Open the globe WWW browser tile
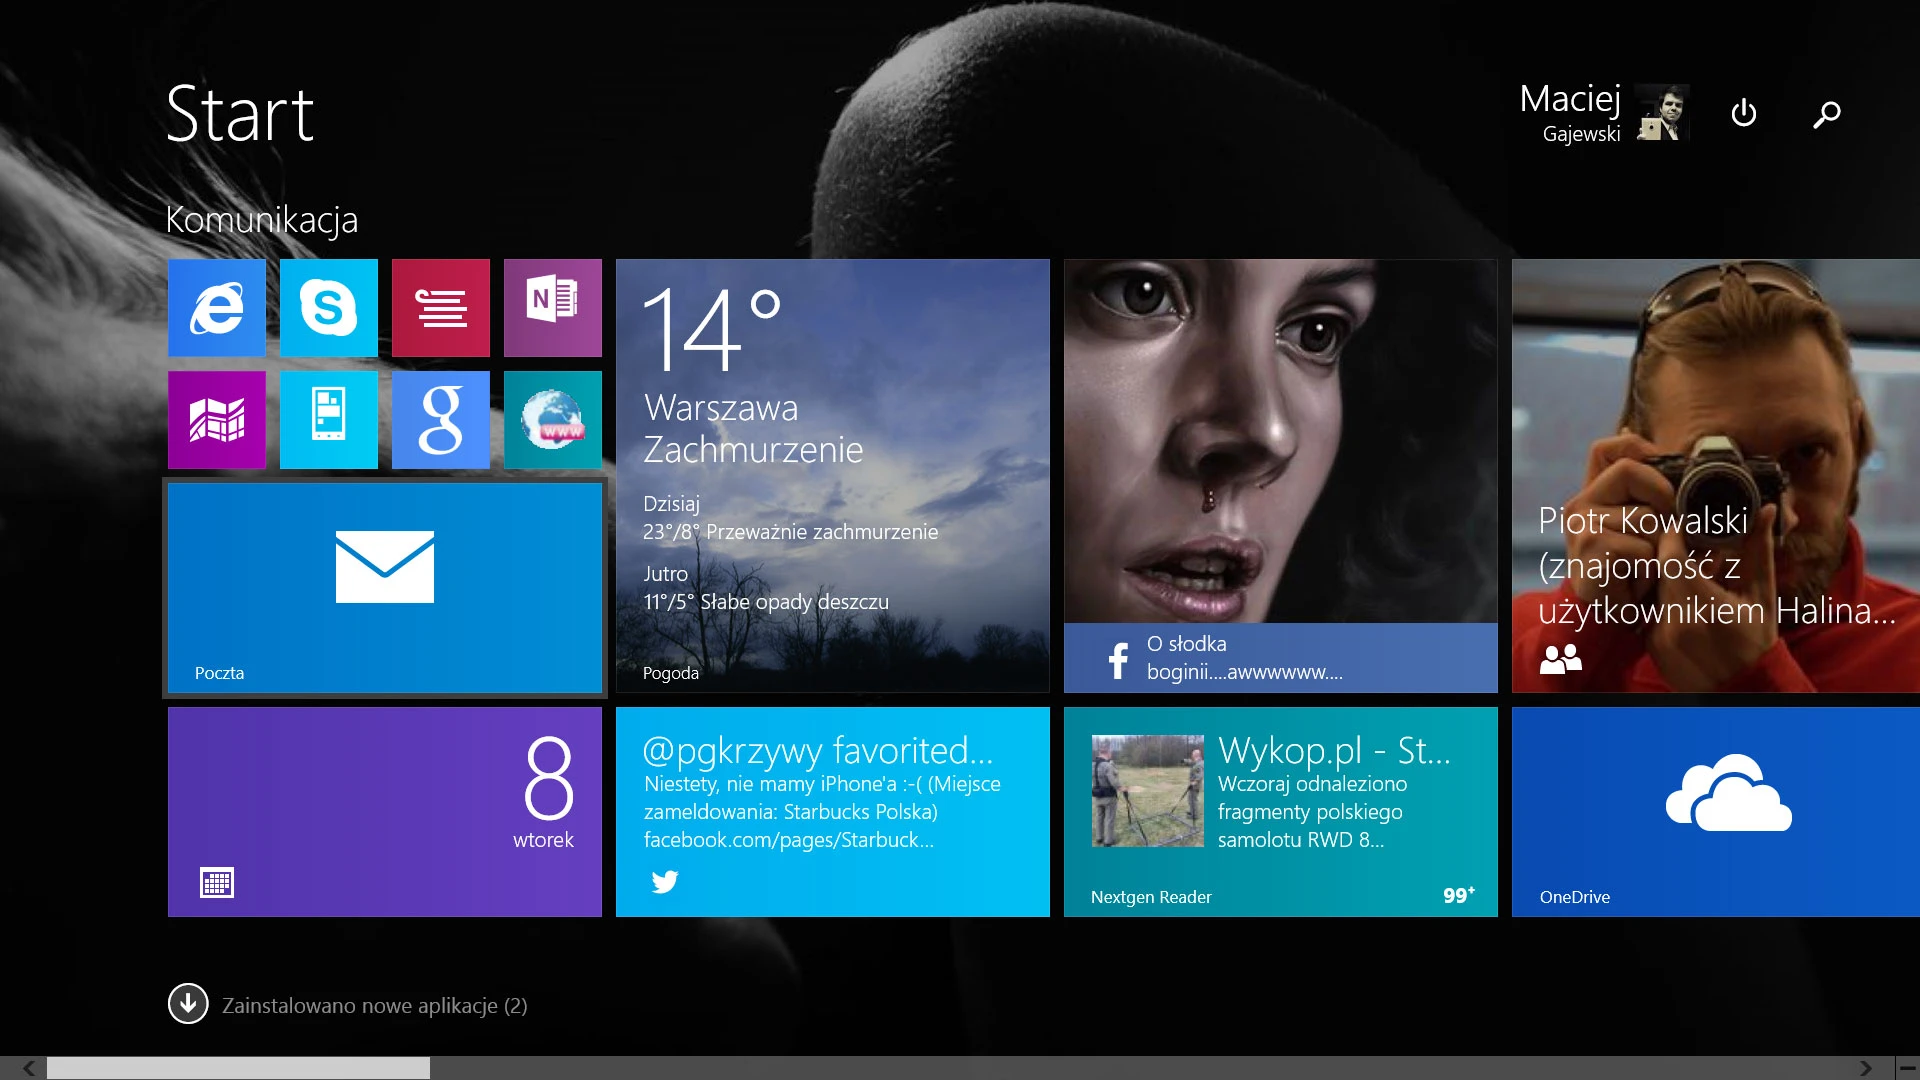 pyautogui.click(x=553, y=420)
